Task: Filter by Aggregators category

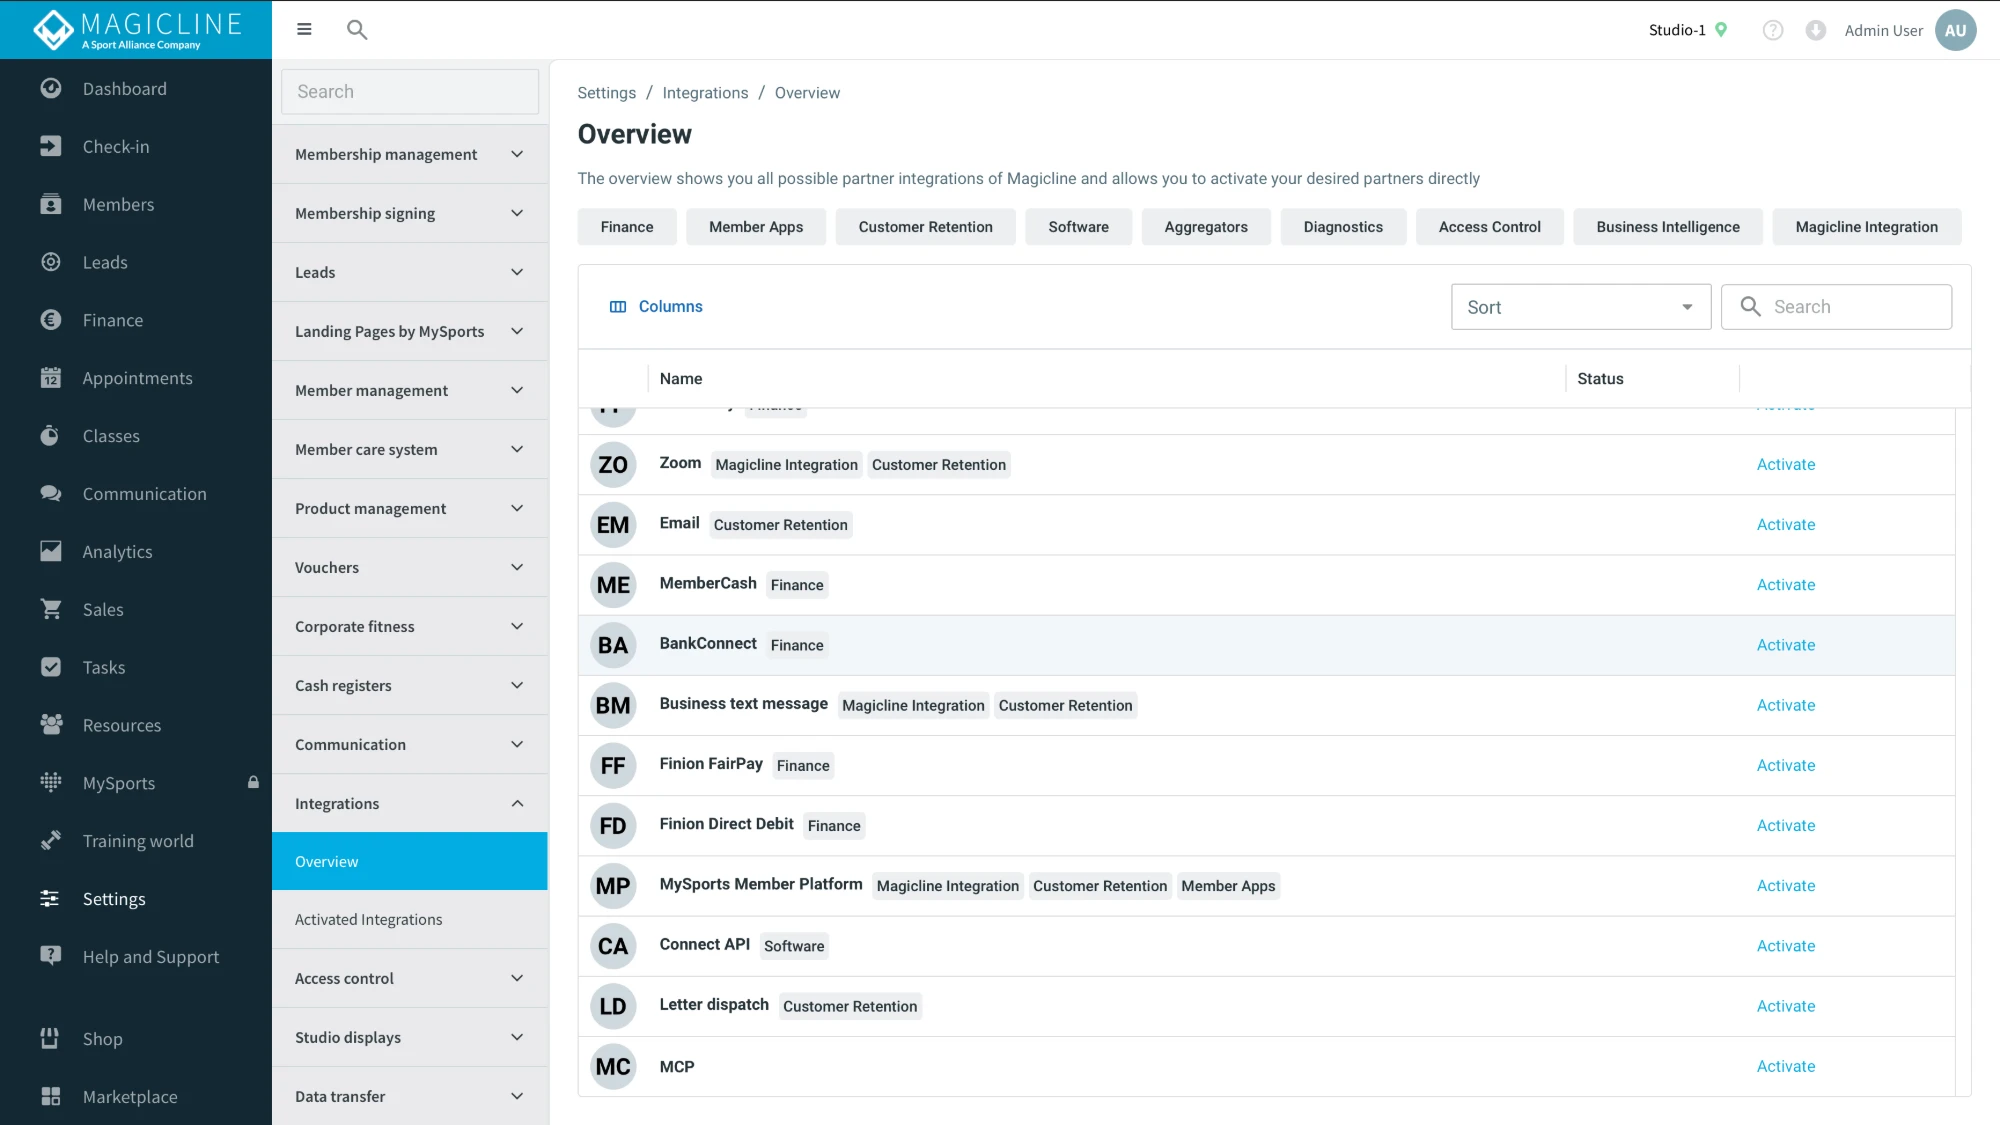Action: 1206,227
